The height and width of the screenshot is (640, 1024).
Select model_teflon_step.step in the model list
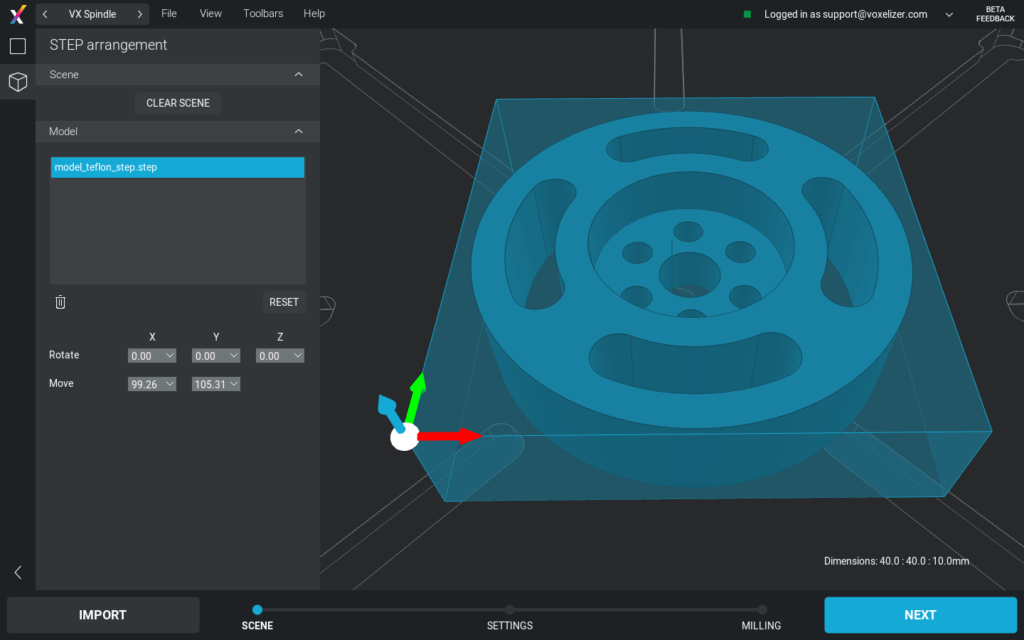(x=177, y=167)
